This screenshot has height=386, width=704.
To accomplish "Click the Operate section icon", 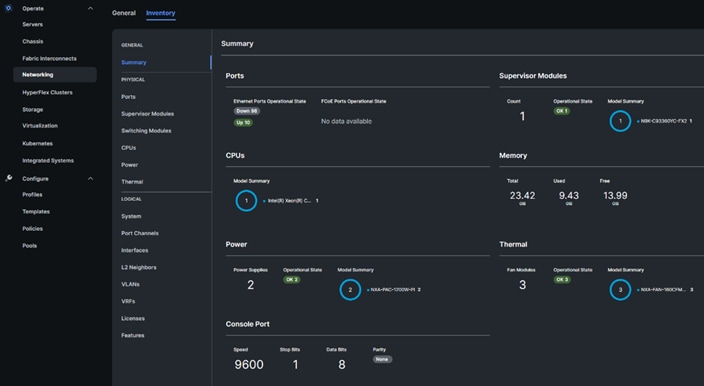I will coord(8,8).
